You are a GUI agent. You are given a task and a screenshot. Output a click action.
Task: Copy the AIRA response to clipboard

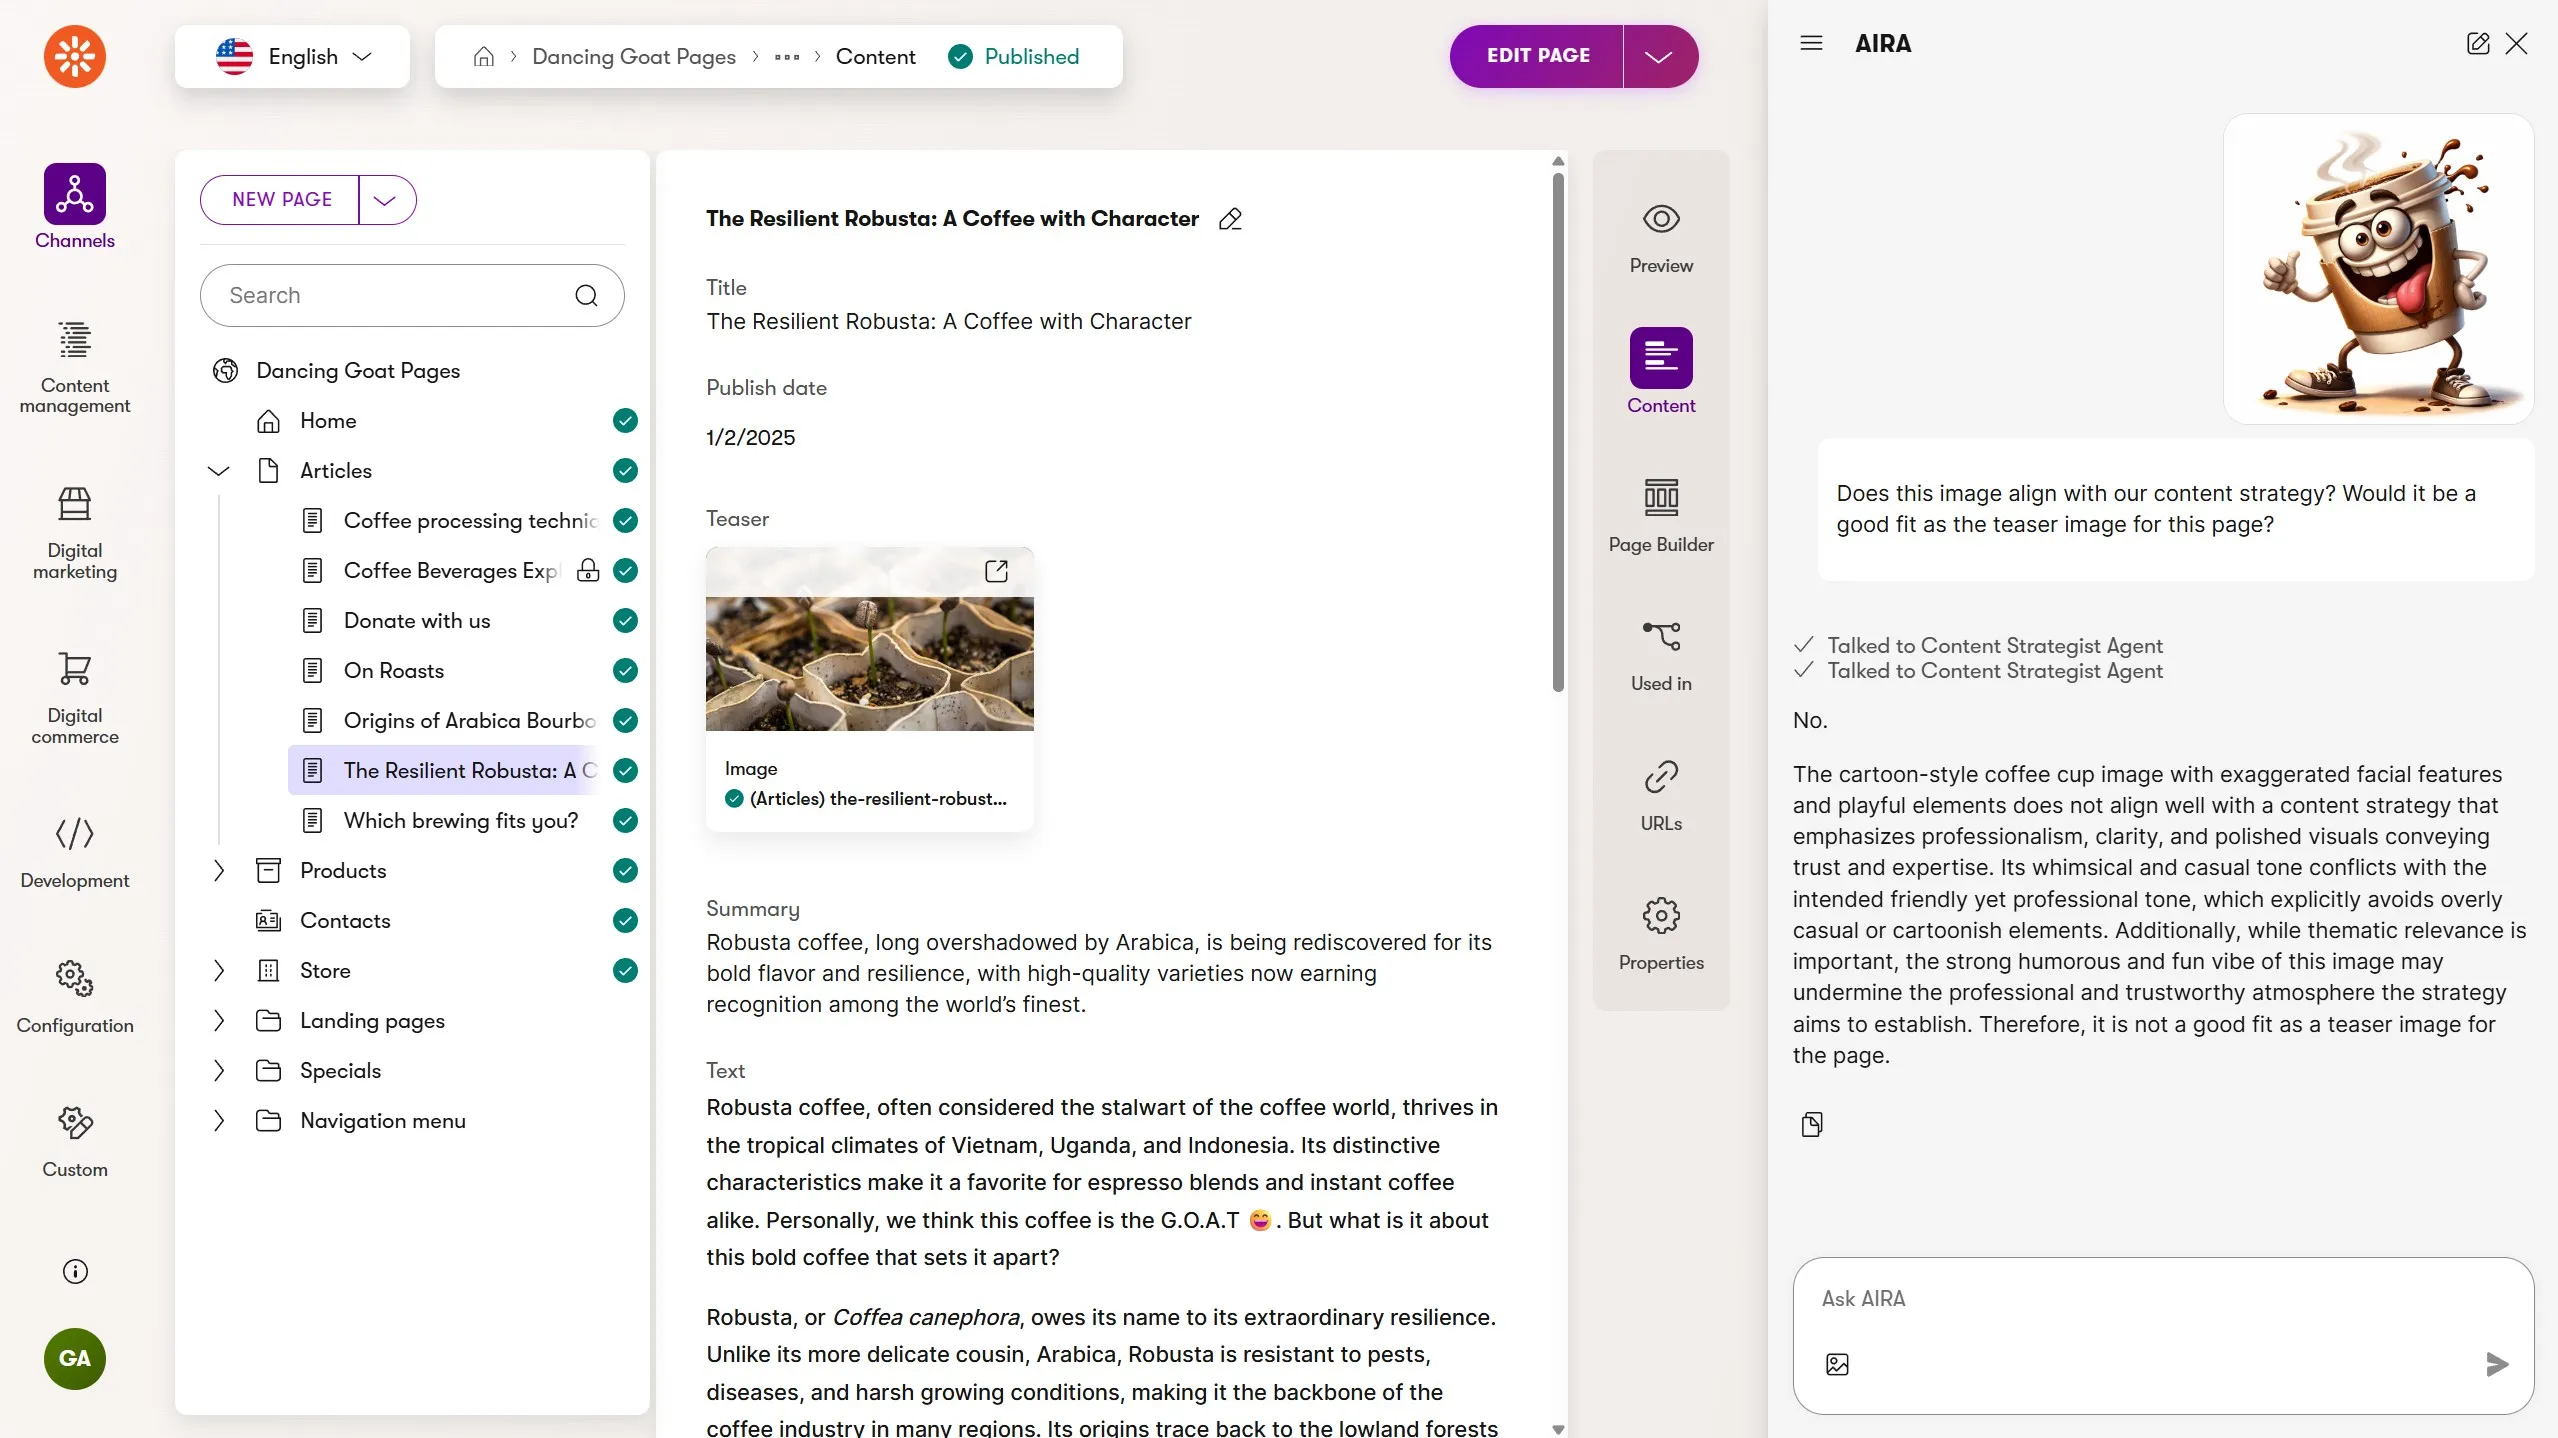(1812, 1124)
